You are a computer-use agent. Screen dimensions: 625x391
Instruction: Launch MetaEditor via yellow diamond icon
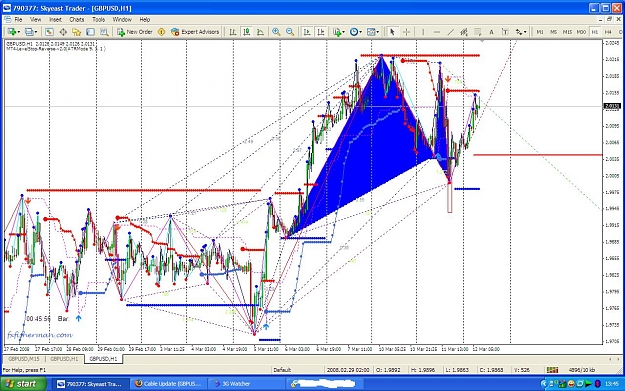(161, 32)
